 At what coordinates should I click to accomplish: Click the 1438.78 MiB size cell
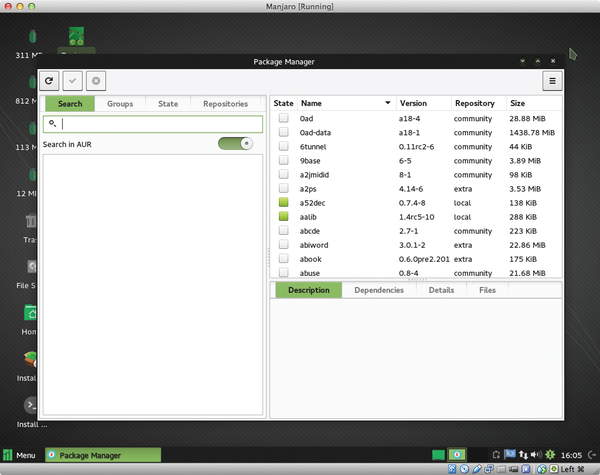[532, 133]
